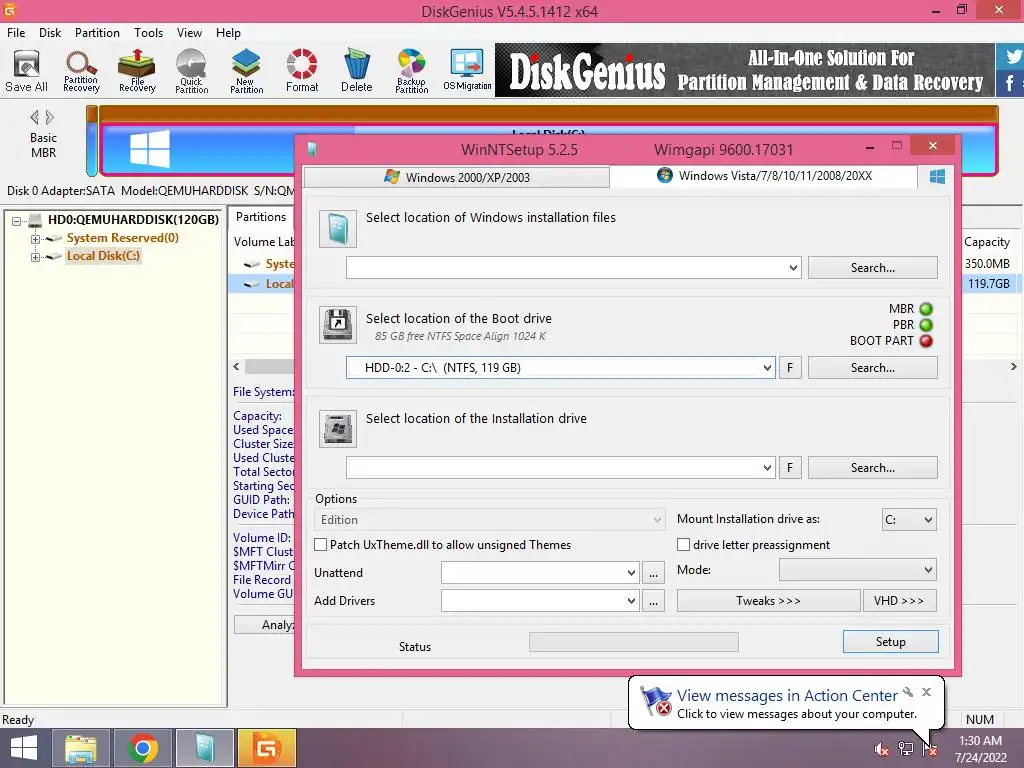This screenshot has width=1024, height=768.
Task: Enable drive letter preassignment checkbox
Action: [684, 545]
